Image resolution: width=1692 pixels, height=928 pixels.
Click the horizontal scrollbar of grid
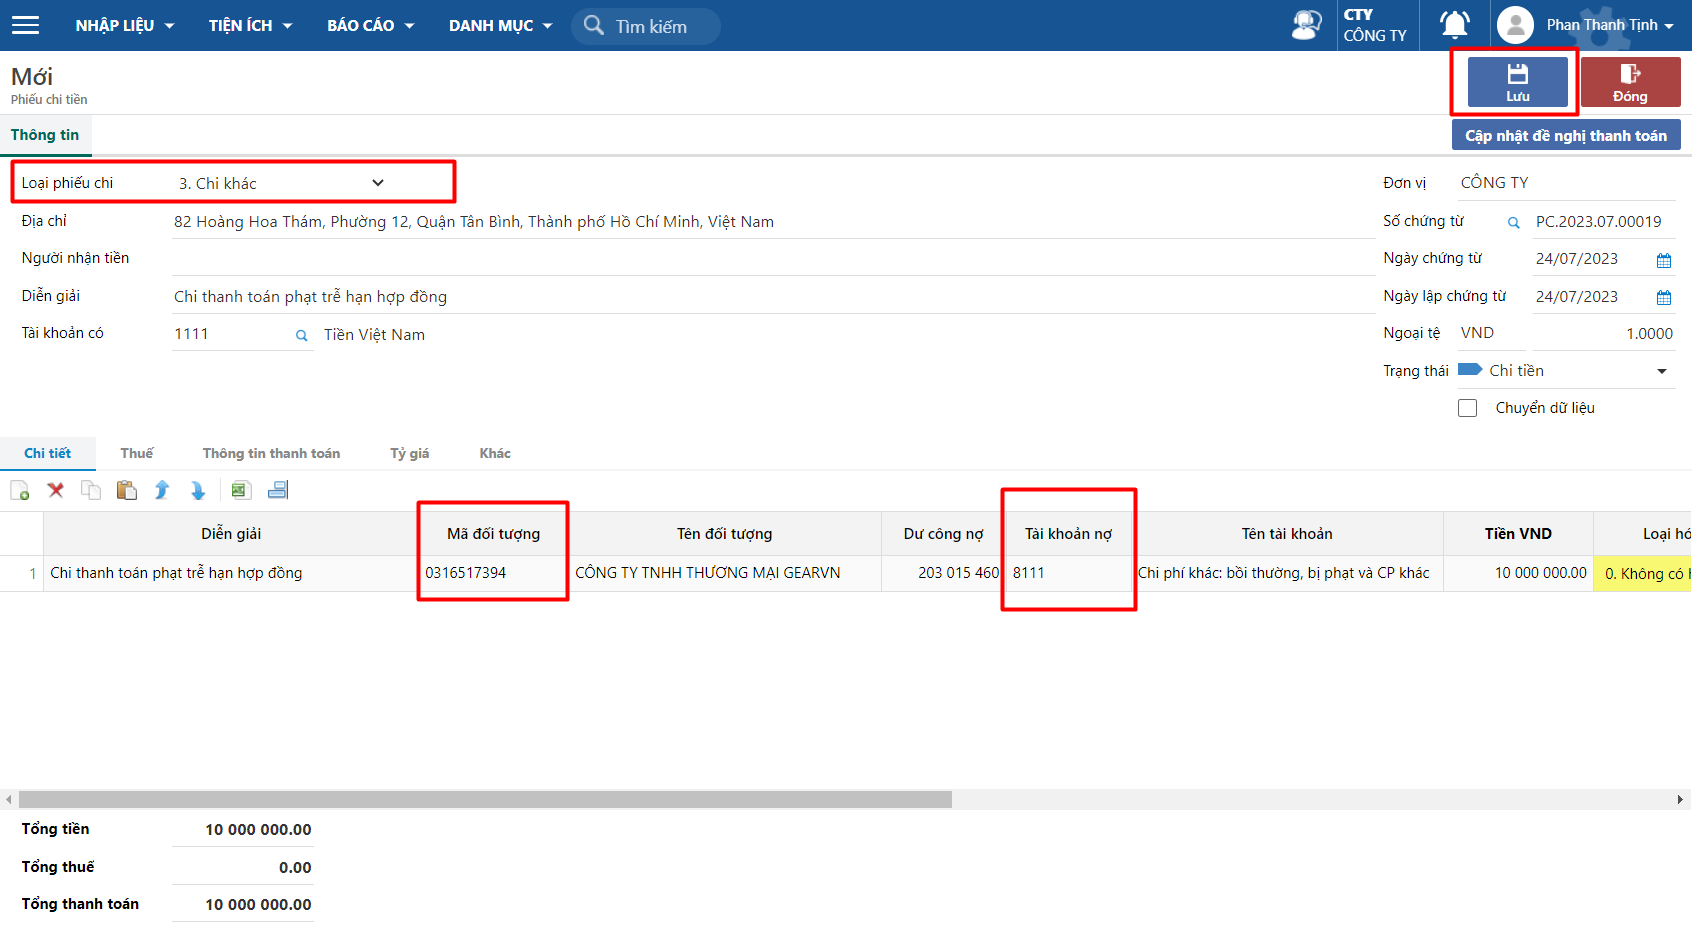[485, 799]
